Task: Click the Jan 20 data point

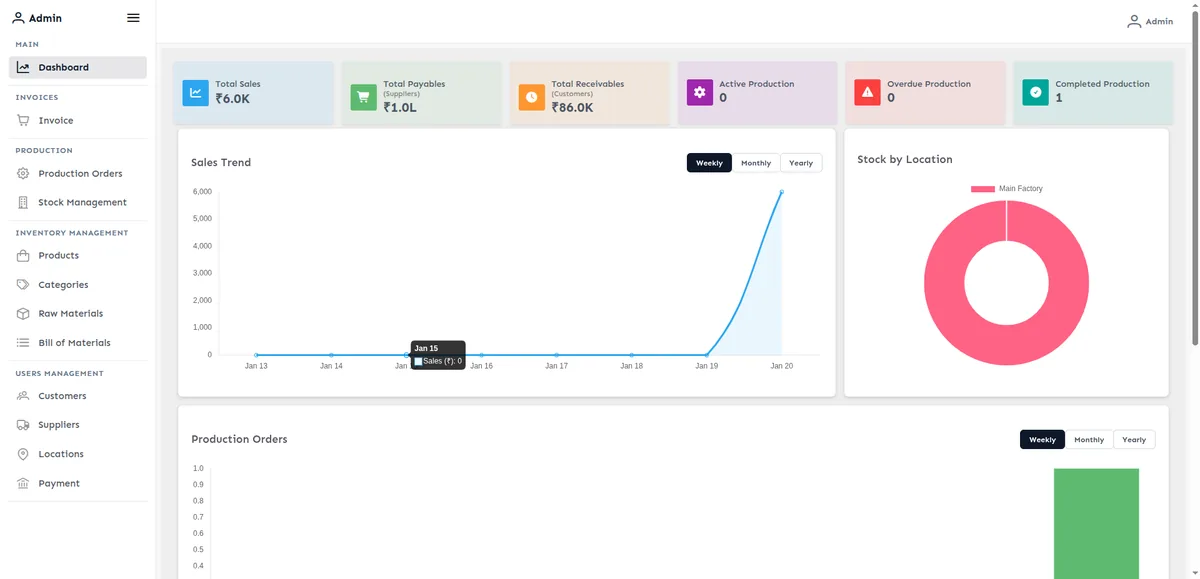Action: tap(781, 192)
